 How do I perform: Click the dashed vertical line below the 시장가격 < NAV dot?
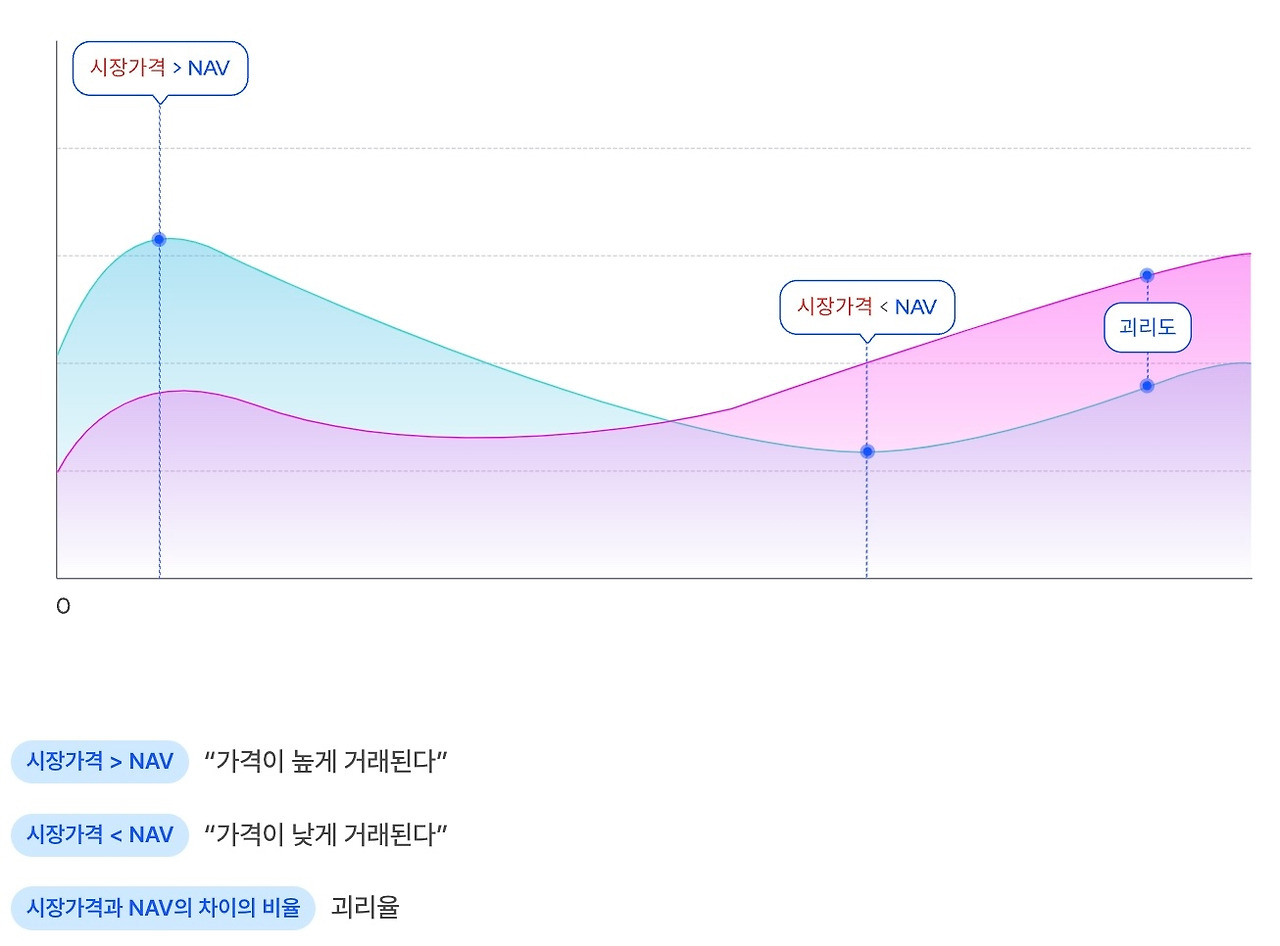point(867,520)
